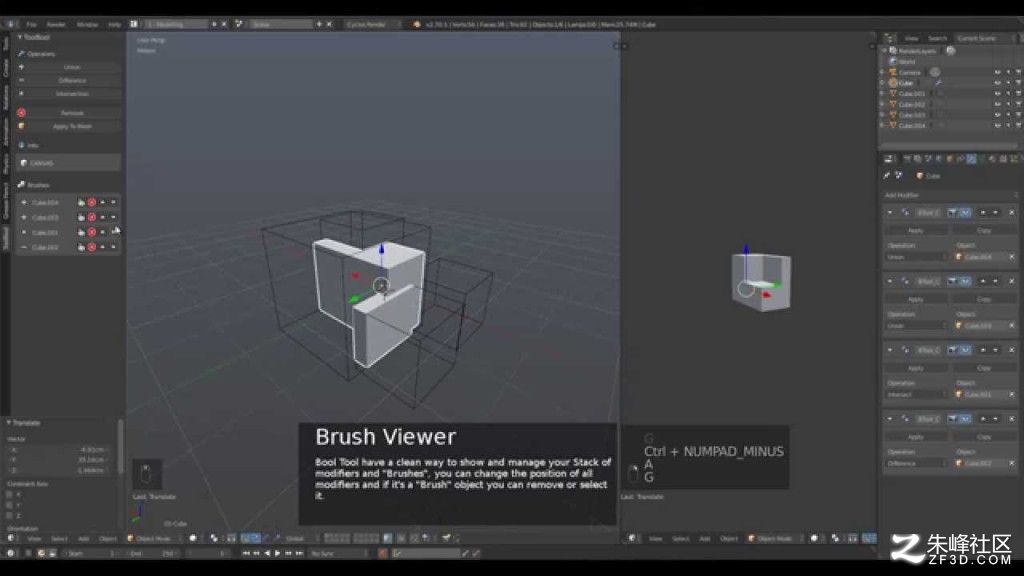Select the Cube.004 brush object icon
1024x576 pixels.
[81, 202]
